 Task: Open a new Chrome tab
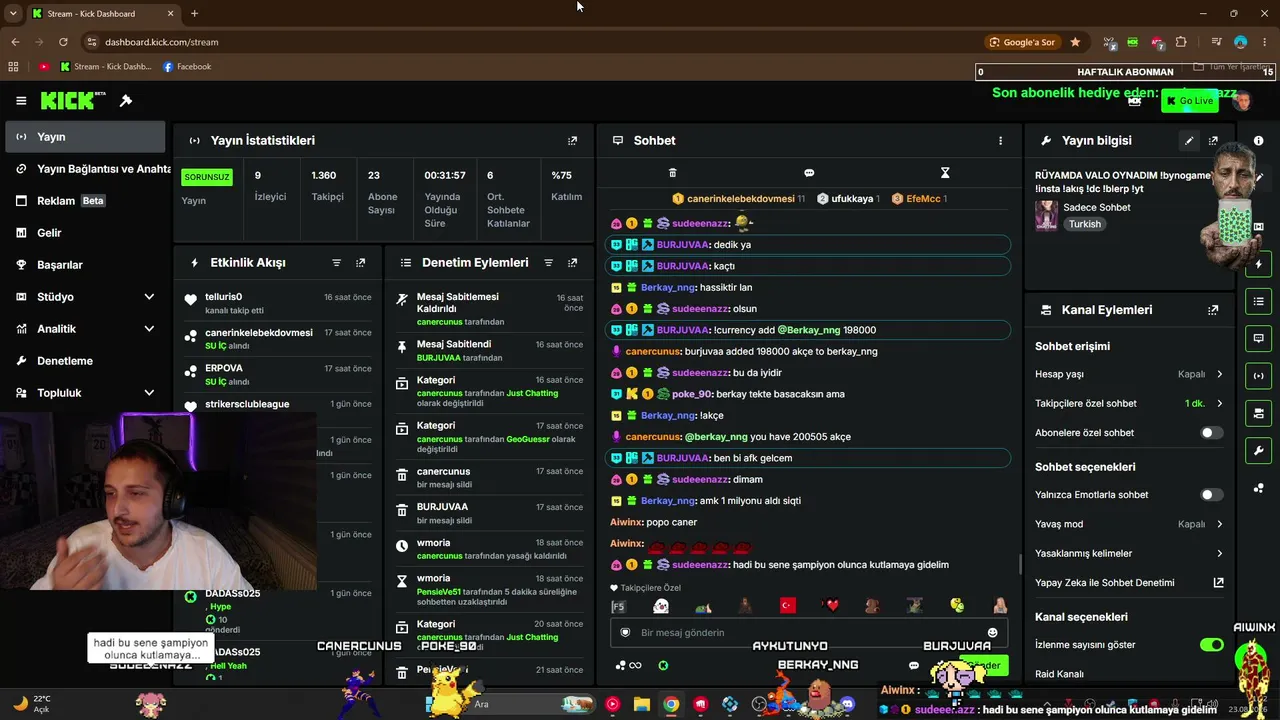[194, 13]
